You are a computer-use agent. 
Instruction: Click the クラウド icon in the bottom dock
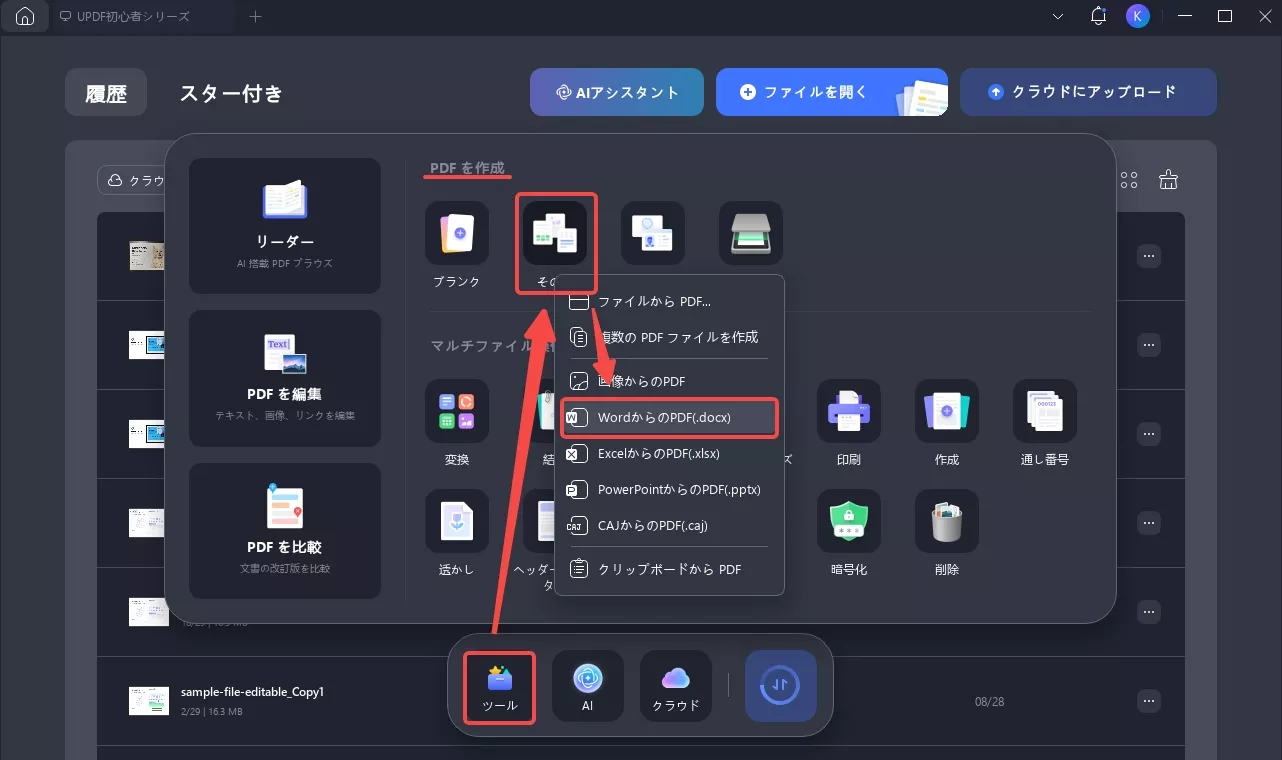pos(675,686)
